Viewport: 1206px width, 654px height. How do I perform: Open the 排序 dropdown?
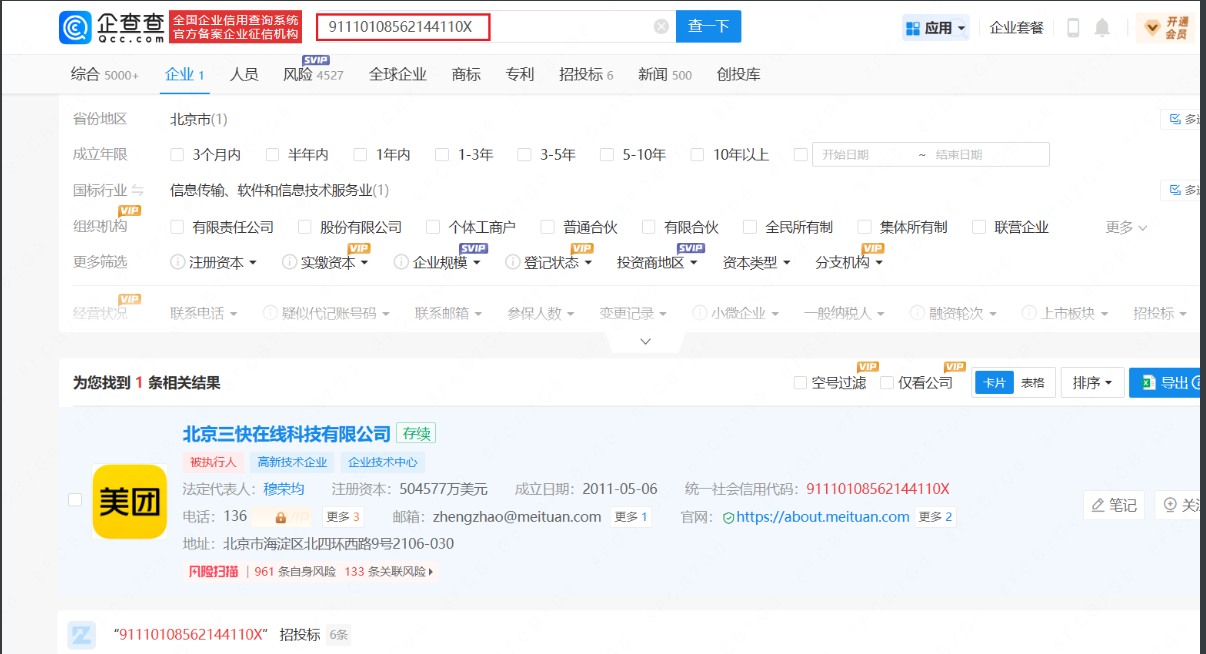click(1092, 383)
